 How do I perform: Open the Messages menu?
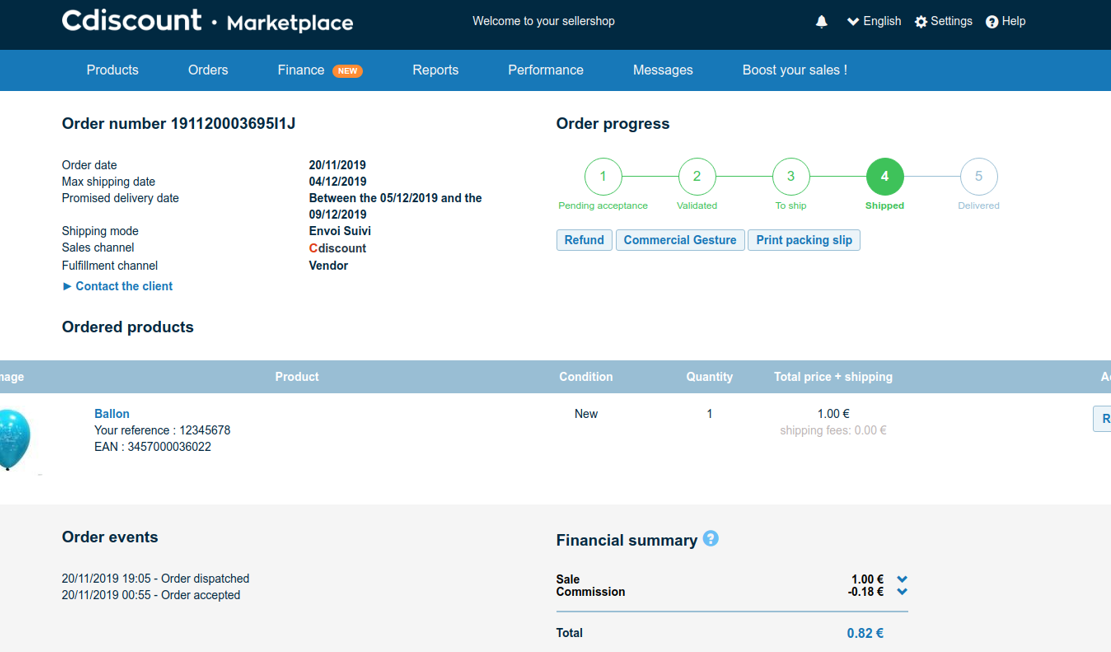[x=663, y=70]
